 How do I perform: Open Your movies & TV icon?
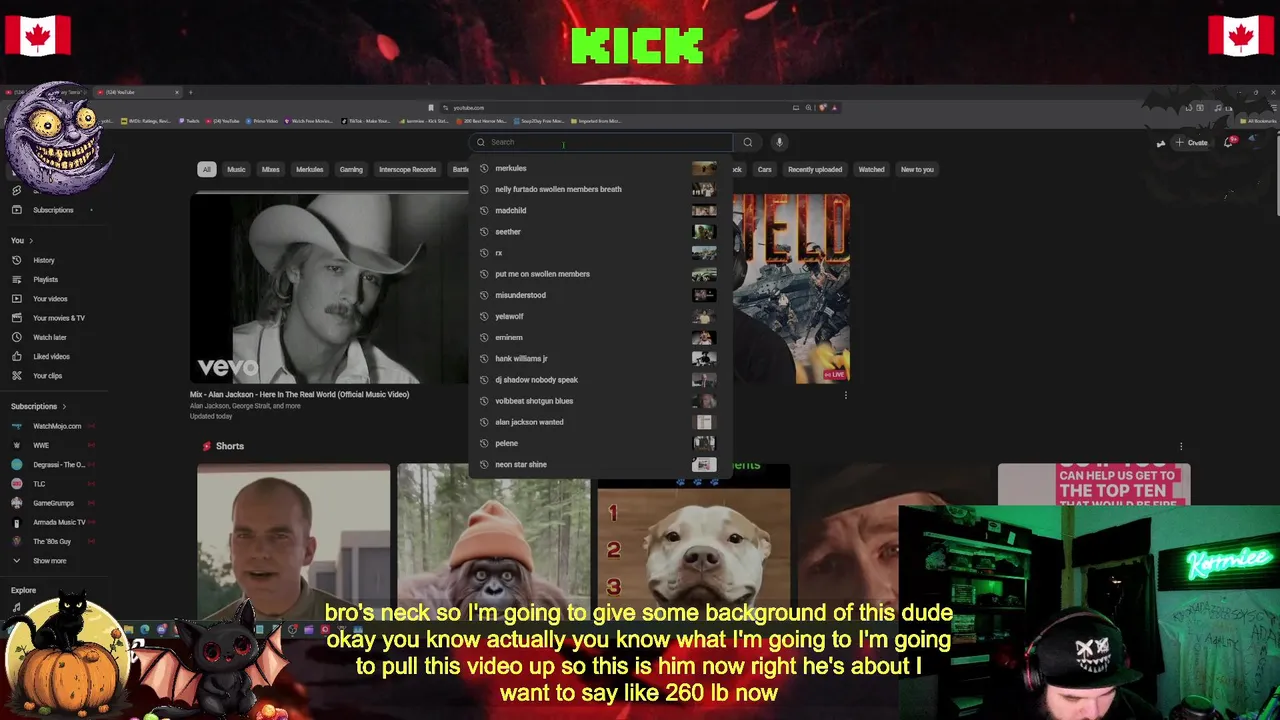[x=16, y=318]
